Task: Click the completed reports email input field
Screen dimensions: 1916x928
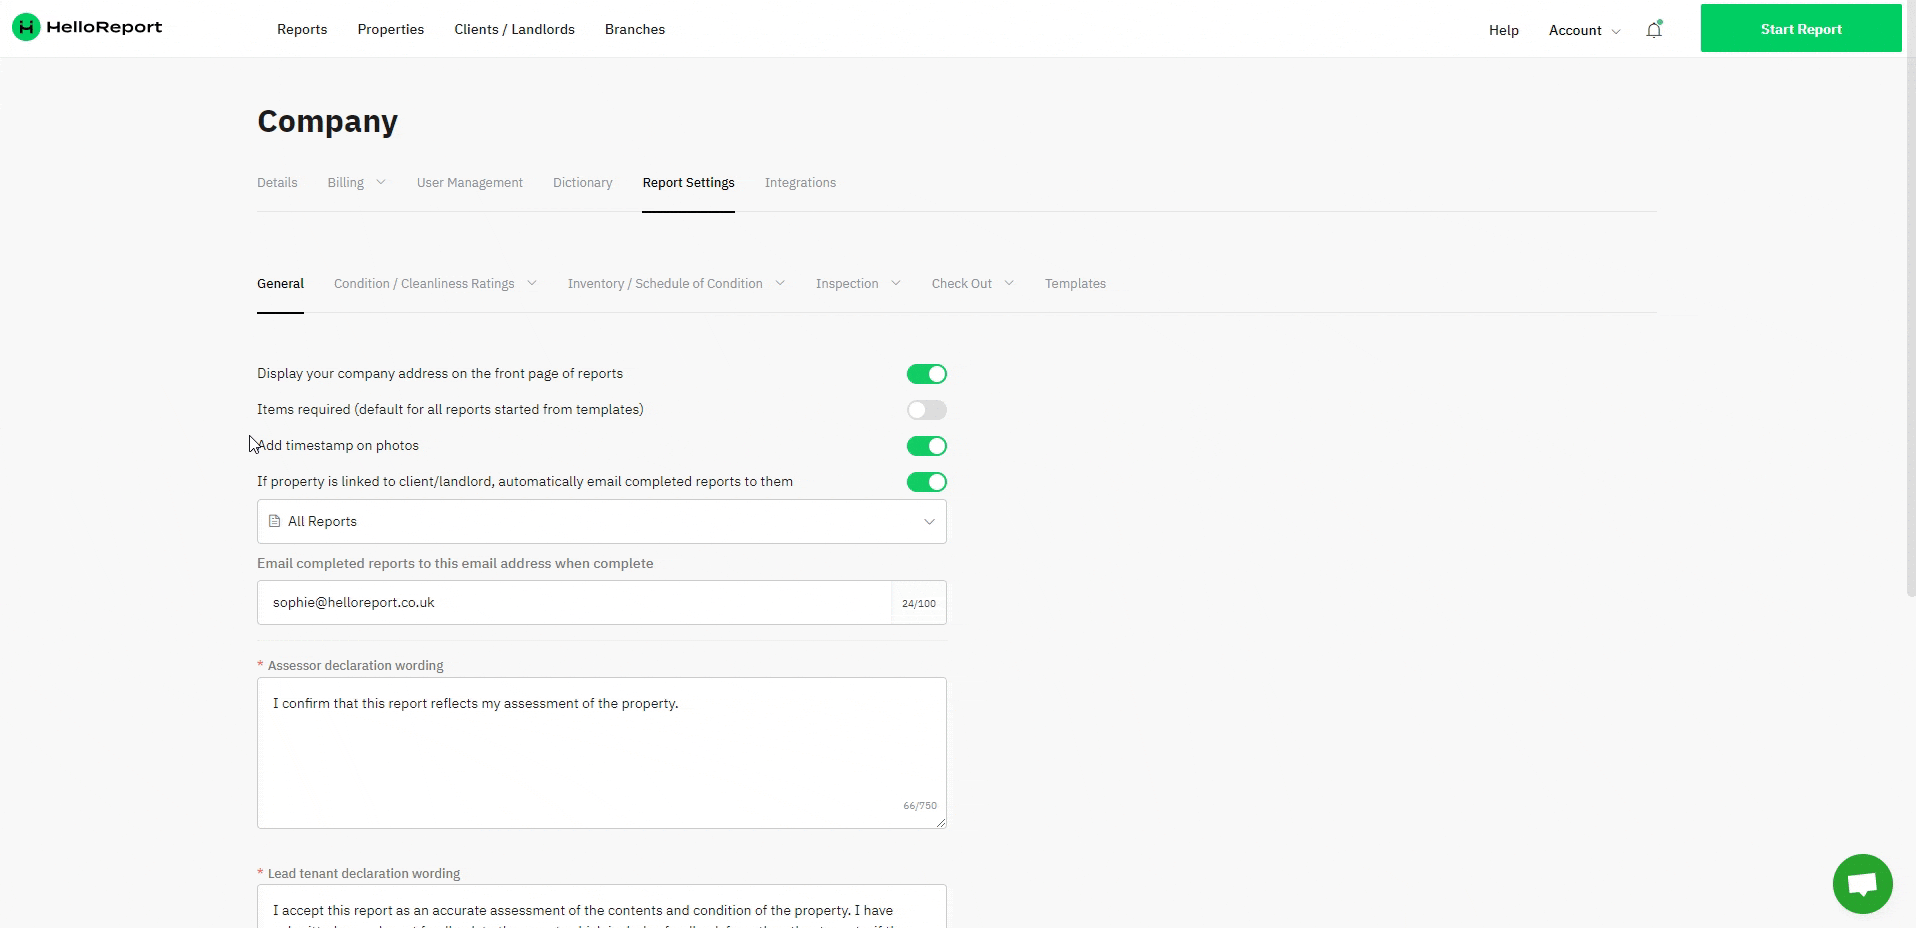Action: click(574, 603)
